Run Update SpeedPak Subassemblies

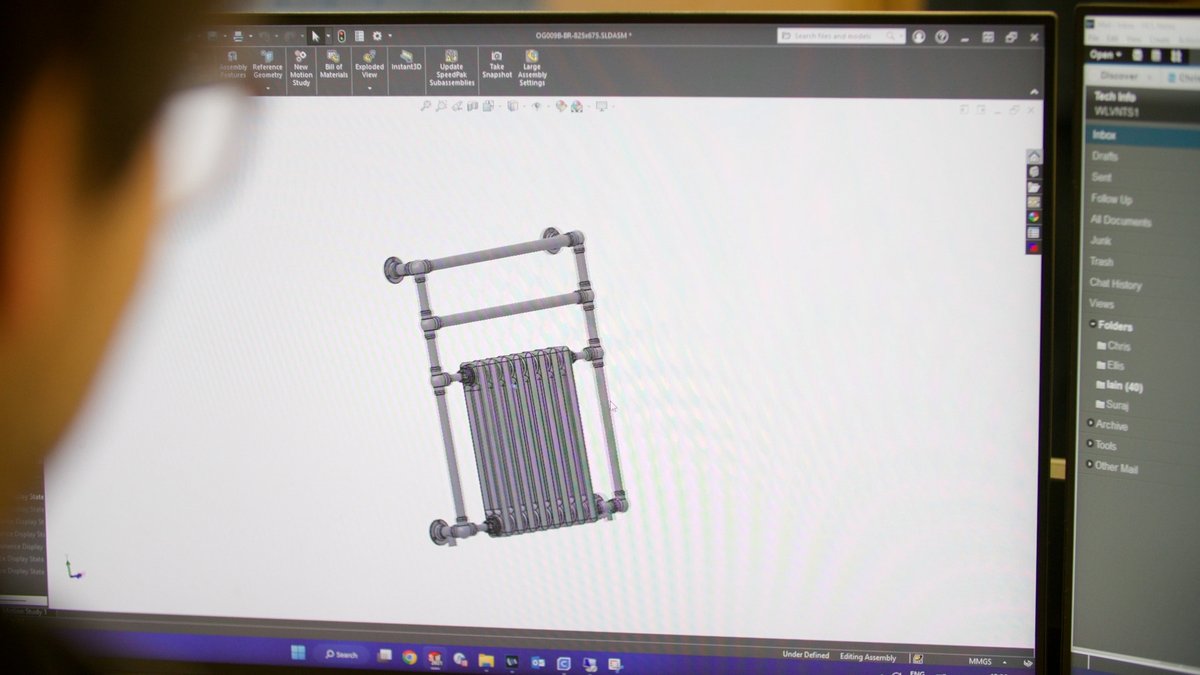450,68
